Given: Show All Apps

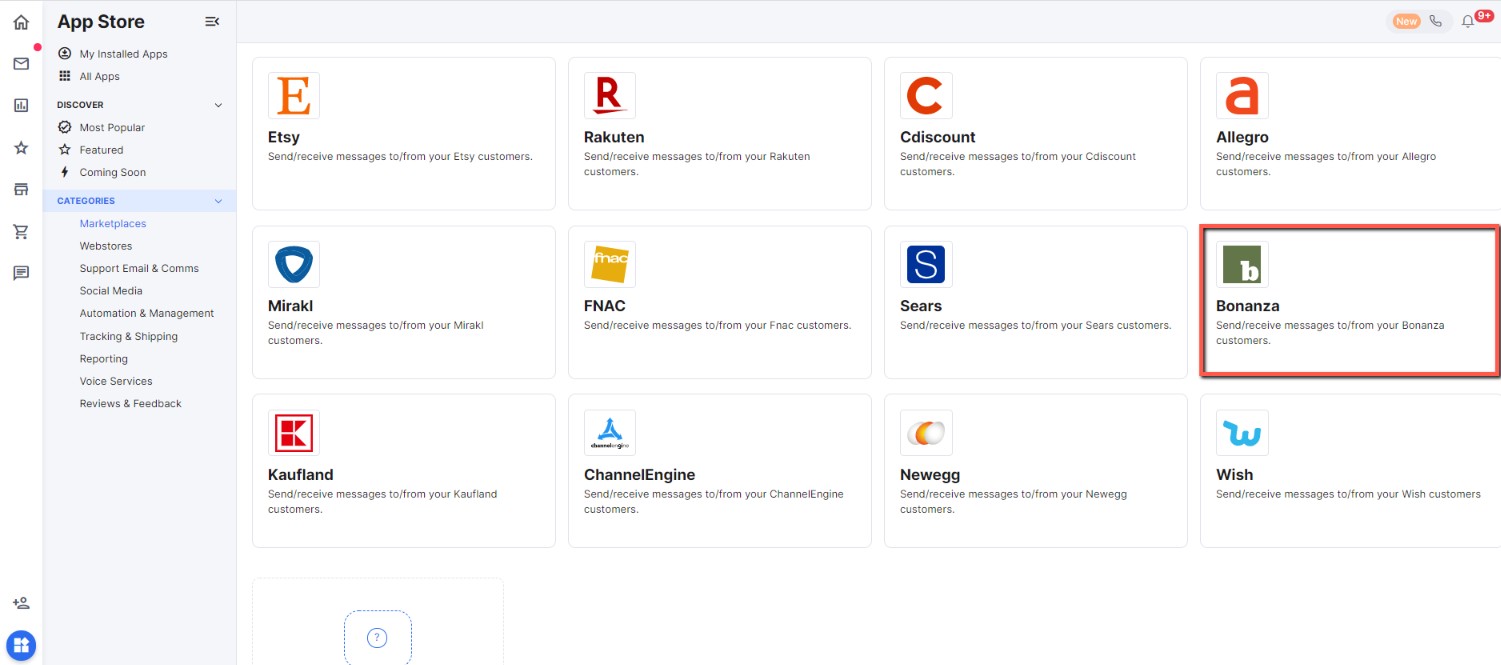Looking at the screenshot, I should tap(100, 76).
